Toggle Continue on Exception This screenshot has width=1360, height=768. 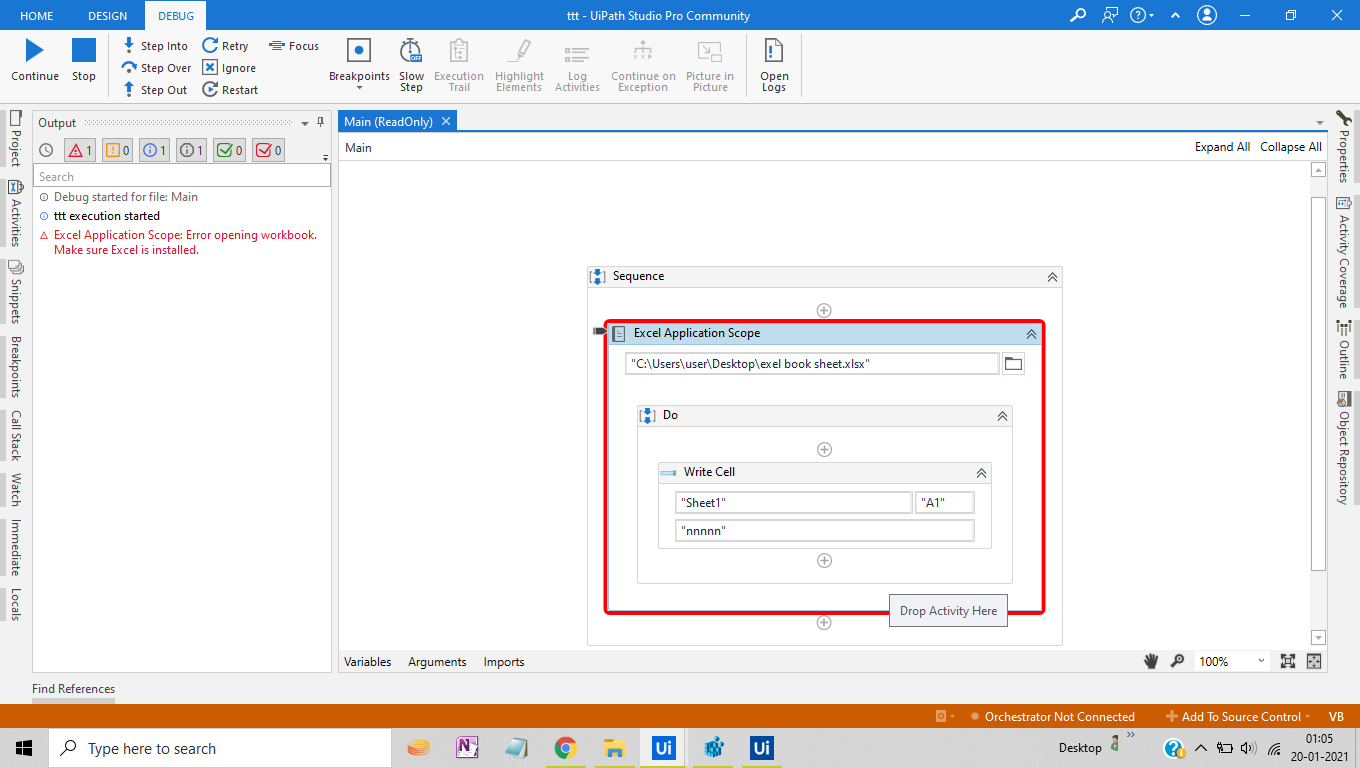[643, 65]
